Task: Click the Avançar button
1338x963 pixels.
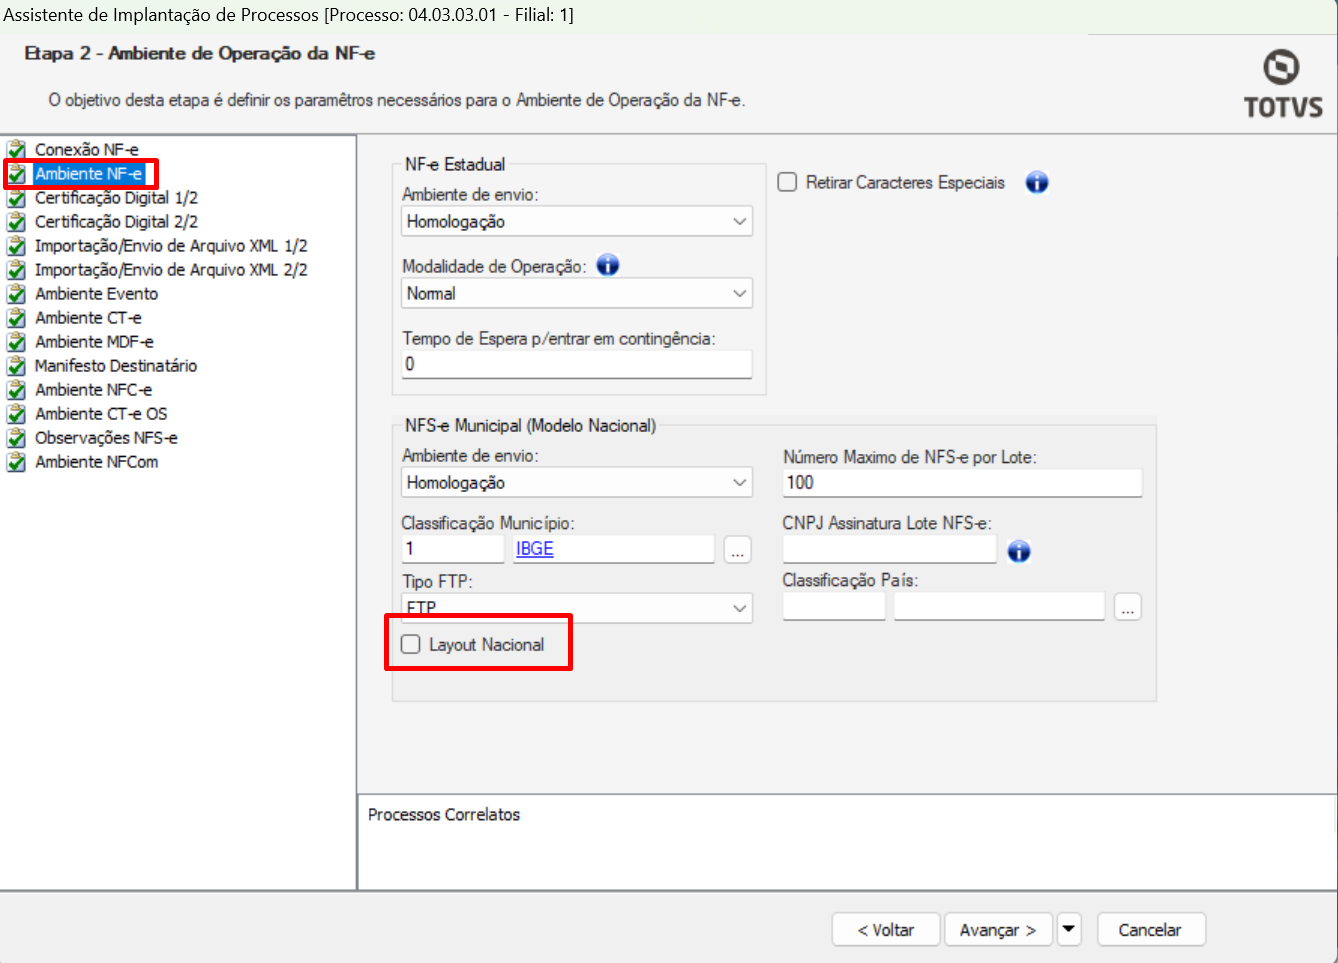Action: coord(998,929)
